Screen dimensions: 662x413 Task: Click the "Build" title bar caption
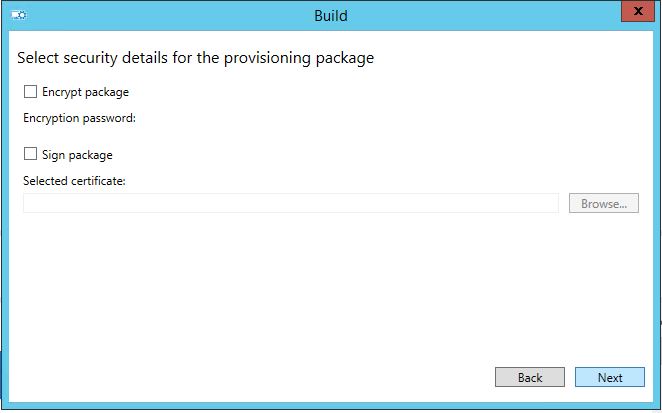point(331,16)
